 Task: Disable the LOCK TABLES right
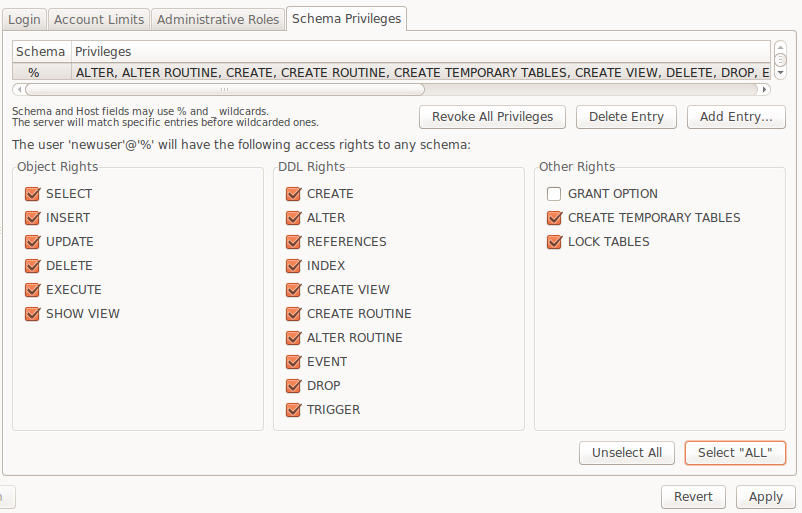click(554, 242)
